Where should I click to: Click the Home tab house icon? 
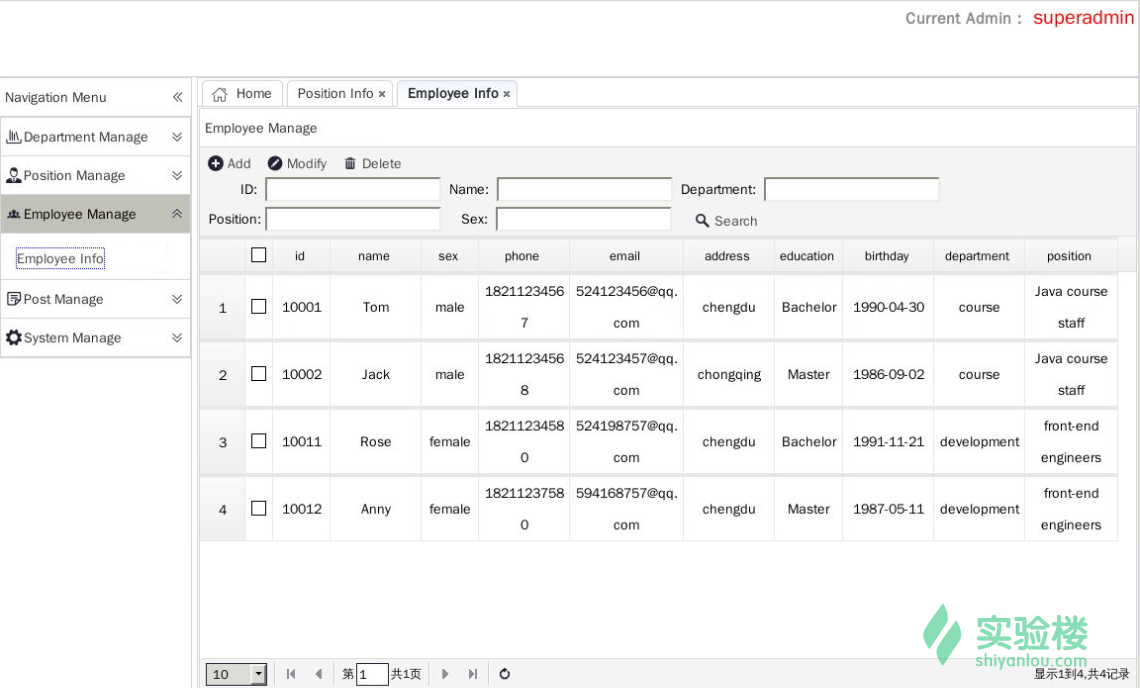[220, 94]
